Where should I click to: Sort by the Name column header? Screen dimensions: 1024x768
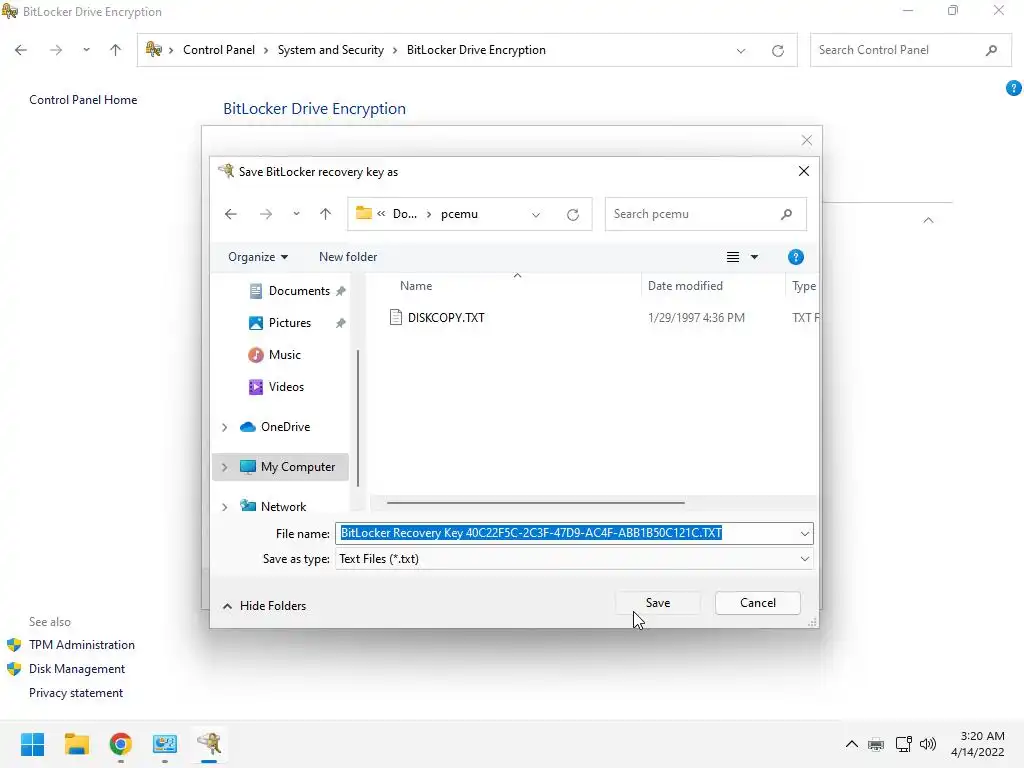(x=416, y=286)
